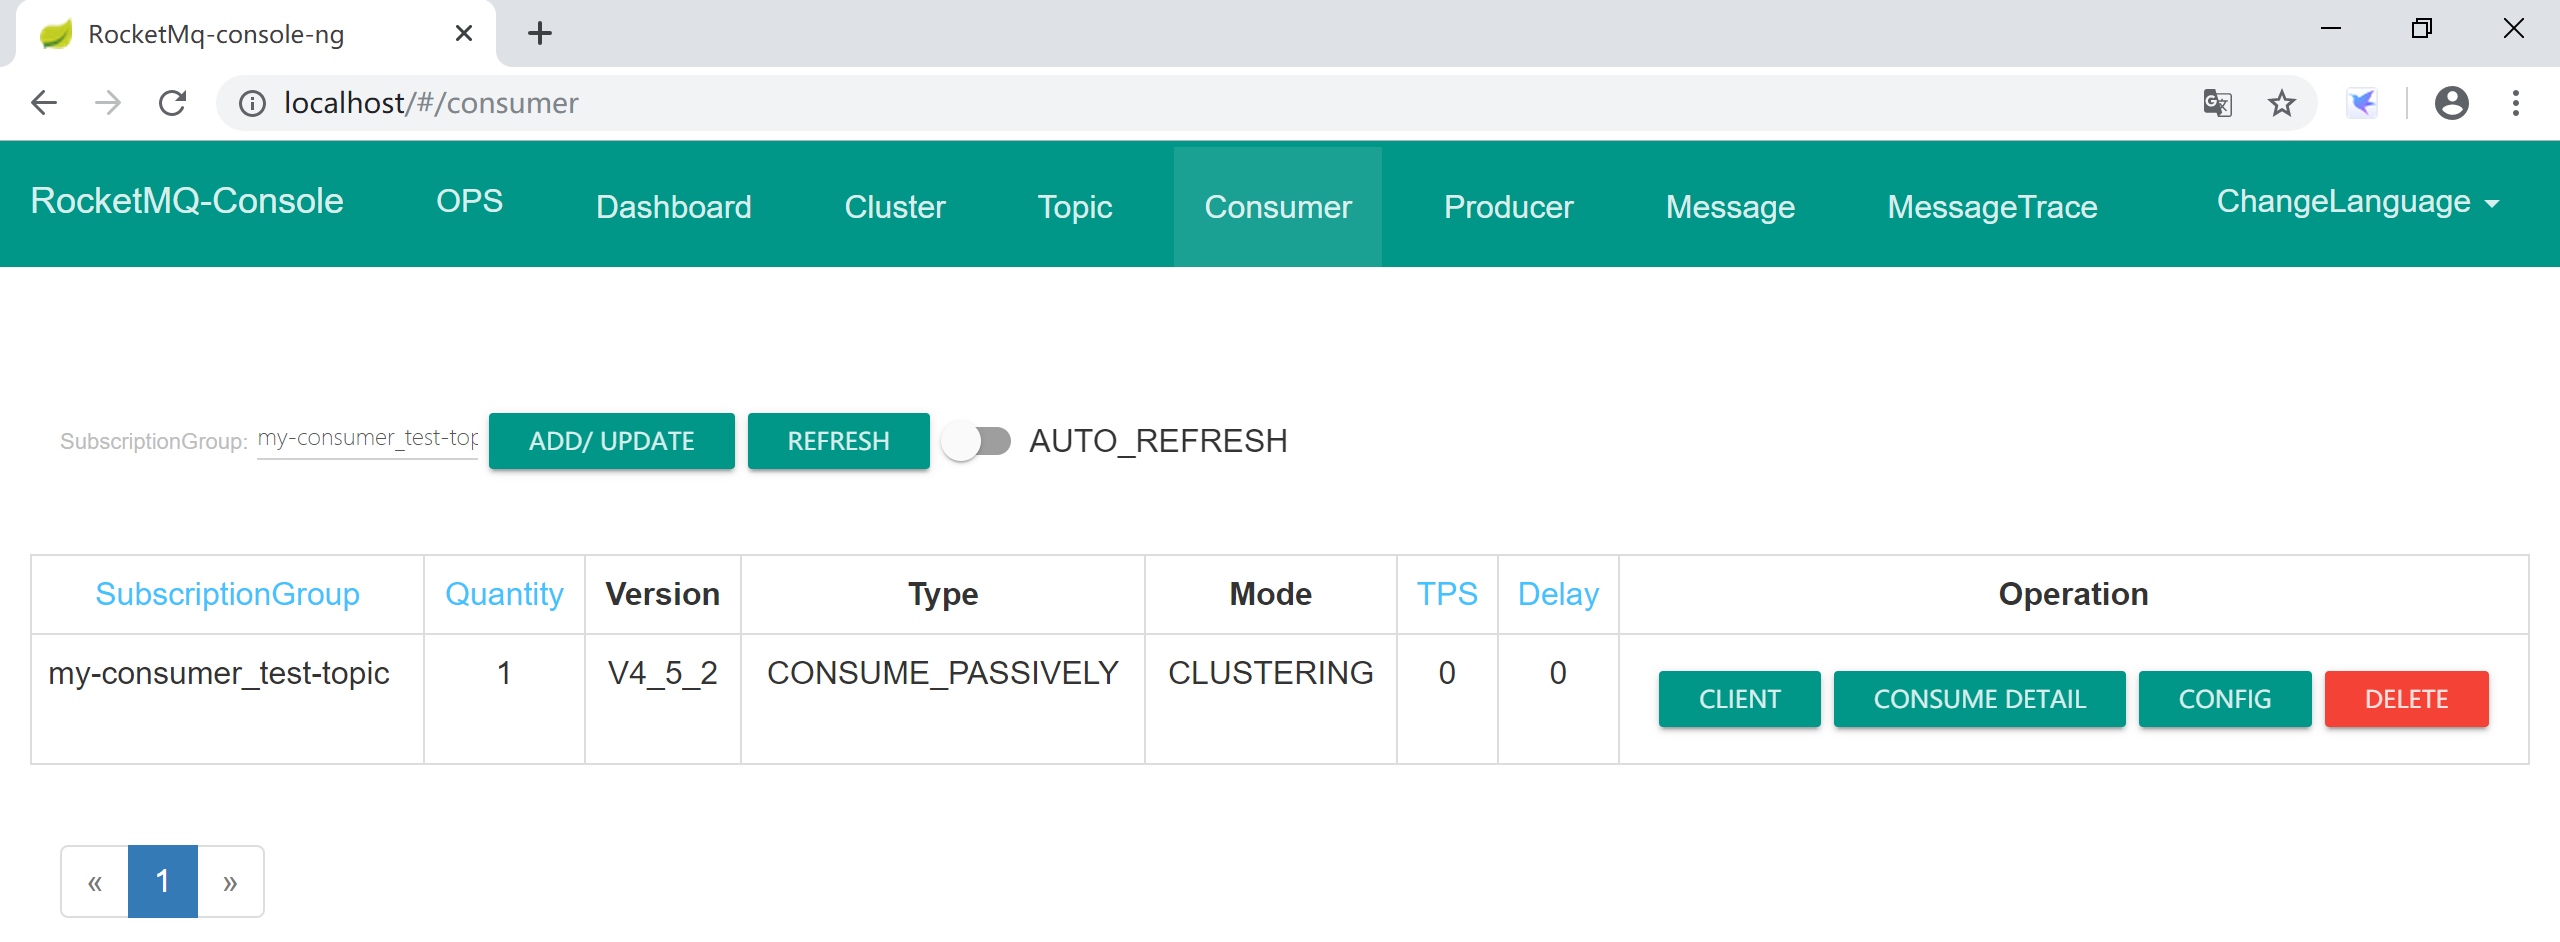Click the CONSUME DETAIL button
This screenshot has width=2560, height=942.
tap(1979, 699)
